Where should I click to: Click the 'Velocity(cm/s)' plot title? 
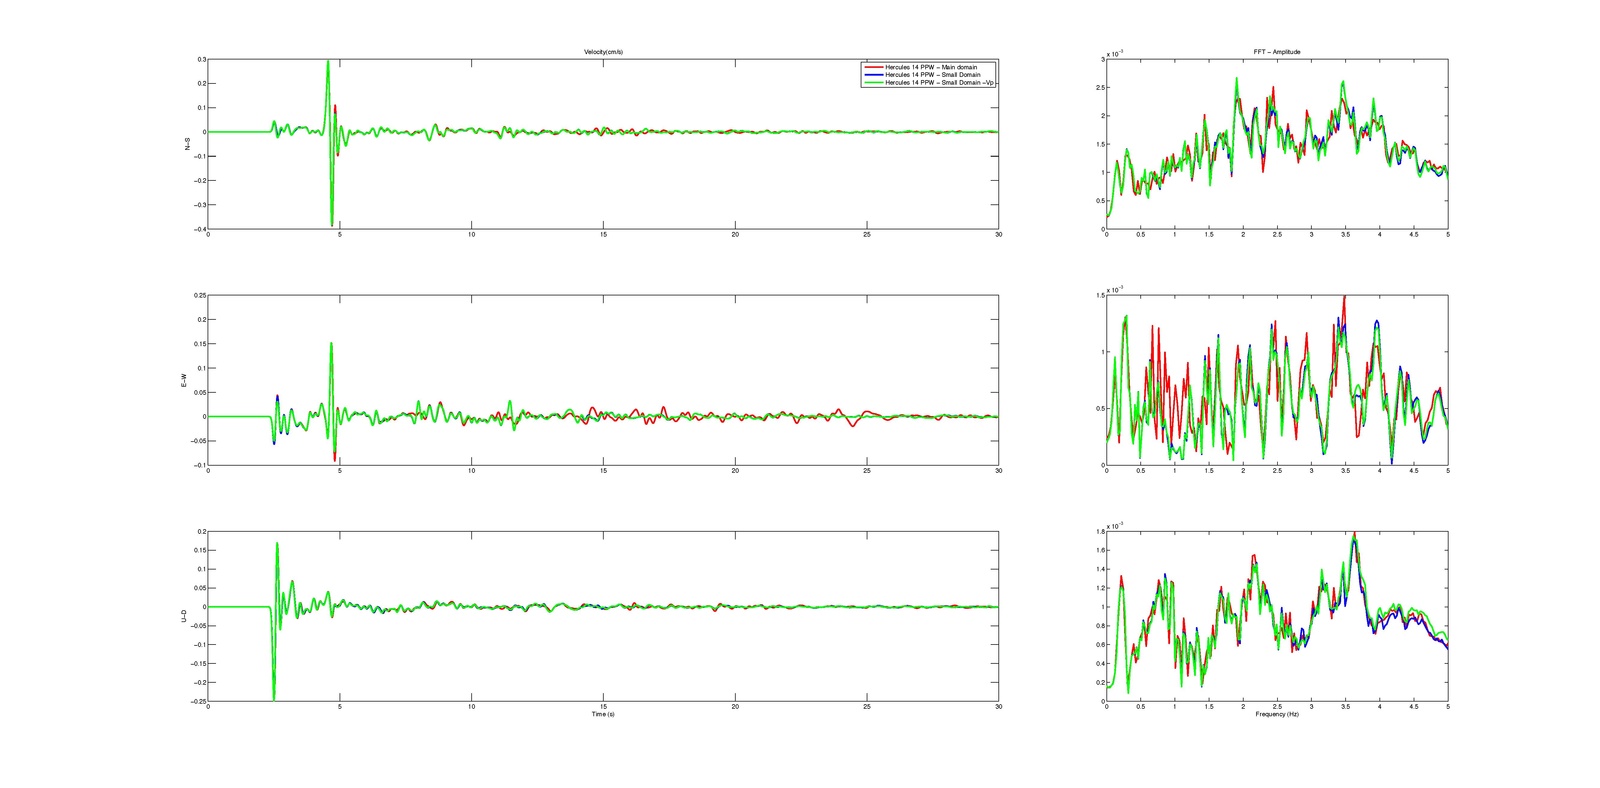coord(603,52)
